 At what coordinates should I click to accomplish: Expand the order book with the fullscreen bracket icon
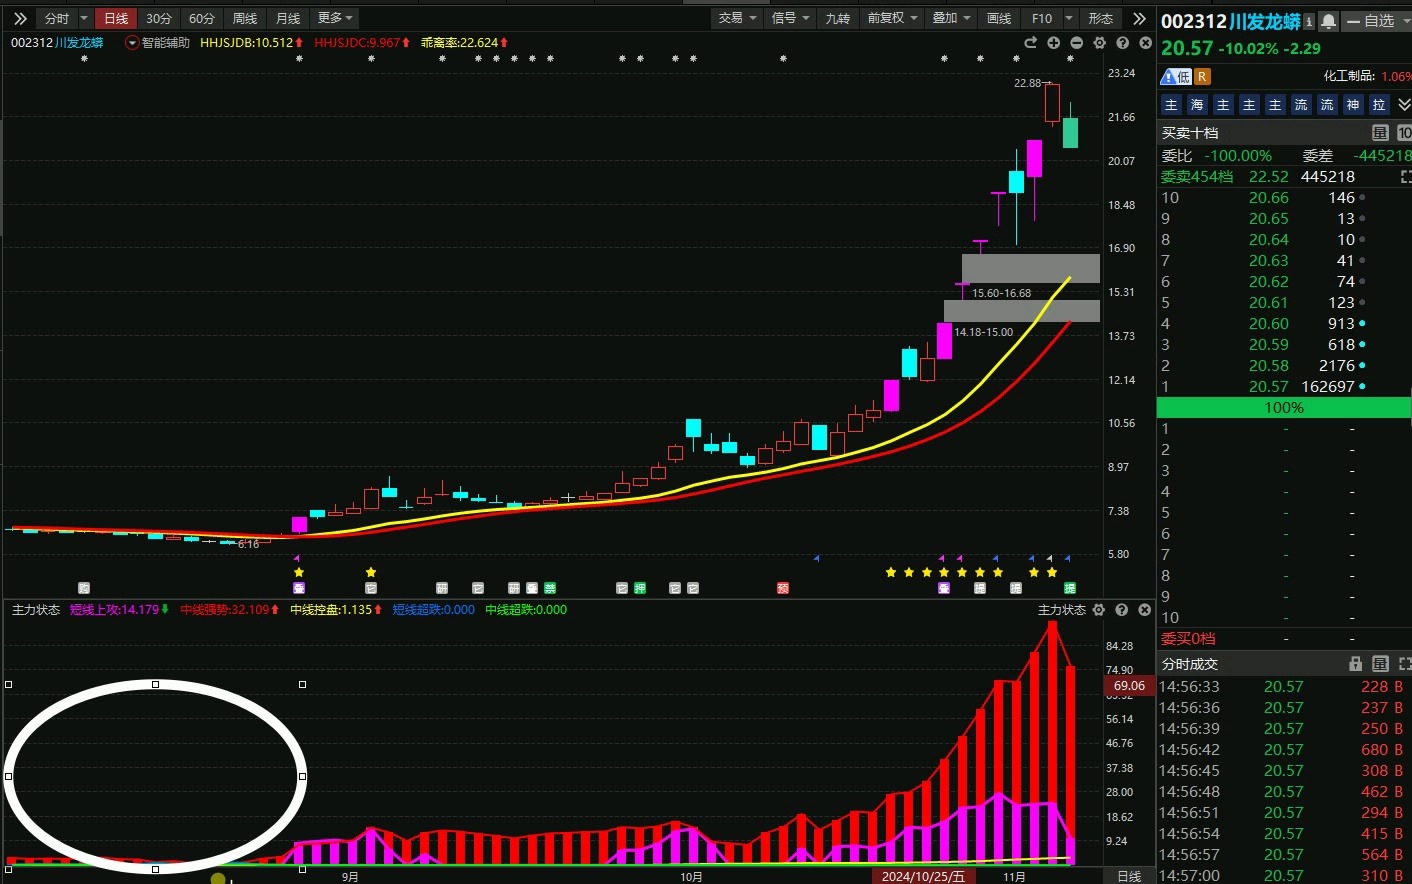tap(1405, 177)
